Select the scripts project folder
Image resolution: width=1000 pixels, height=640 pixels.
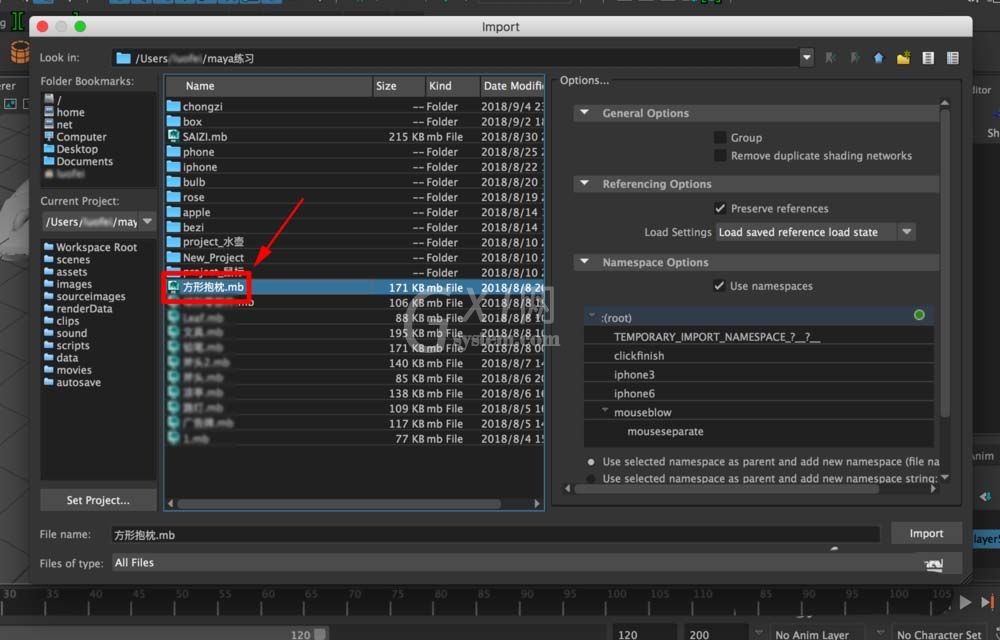(x=67, y=345)
